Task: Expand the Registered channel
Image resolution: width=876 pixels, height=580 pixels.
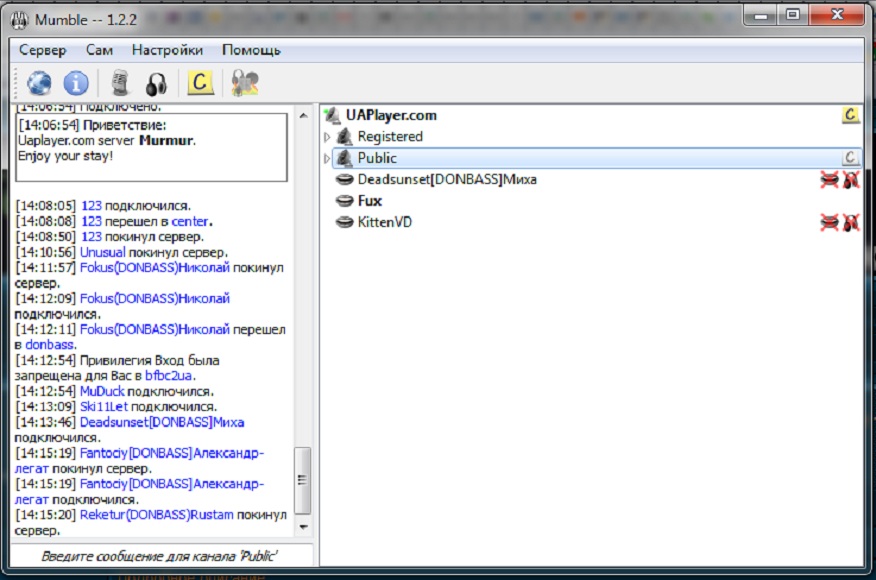Action: click(327, 137)
